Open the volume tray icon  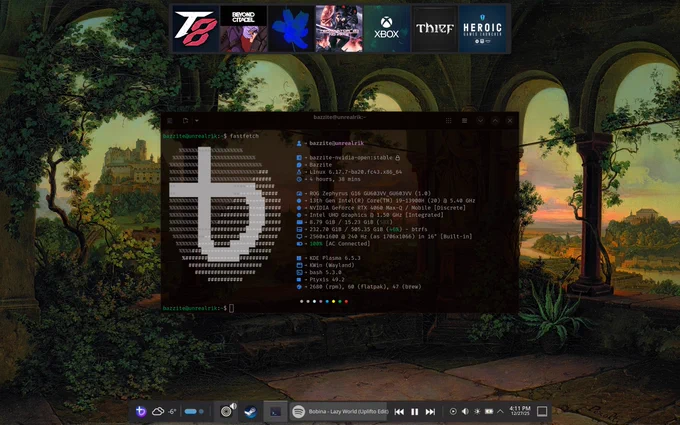(465, 411)
